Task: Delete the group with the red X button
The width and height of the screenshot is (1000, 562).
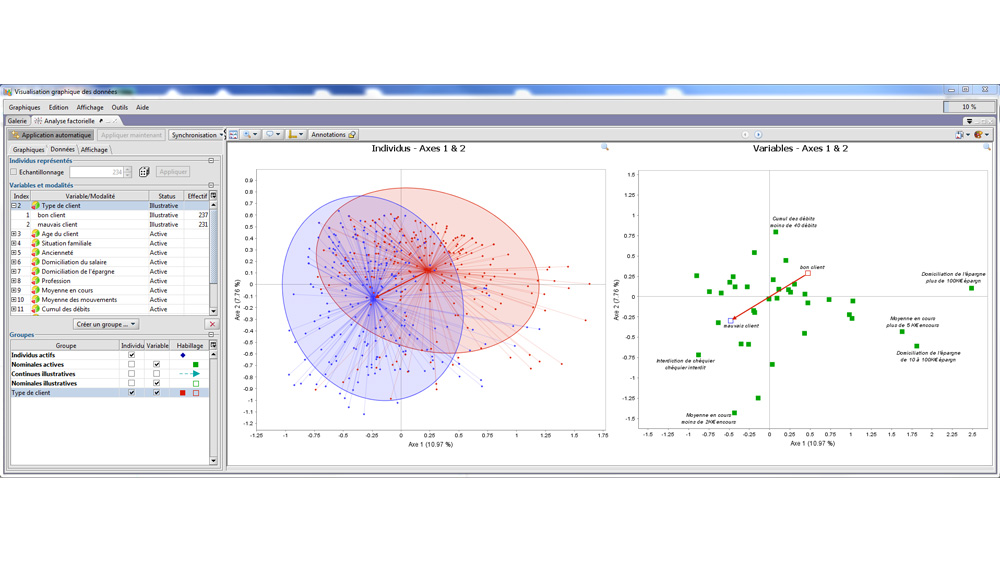Action: (212, 324)
